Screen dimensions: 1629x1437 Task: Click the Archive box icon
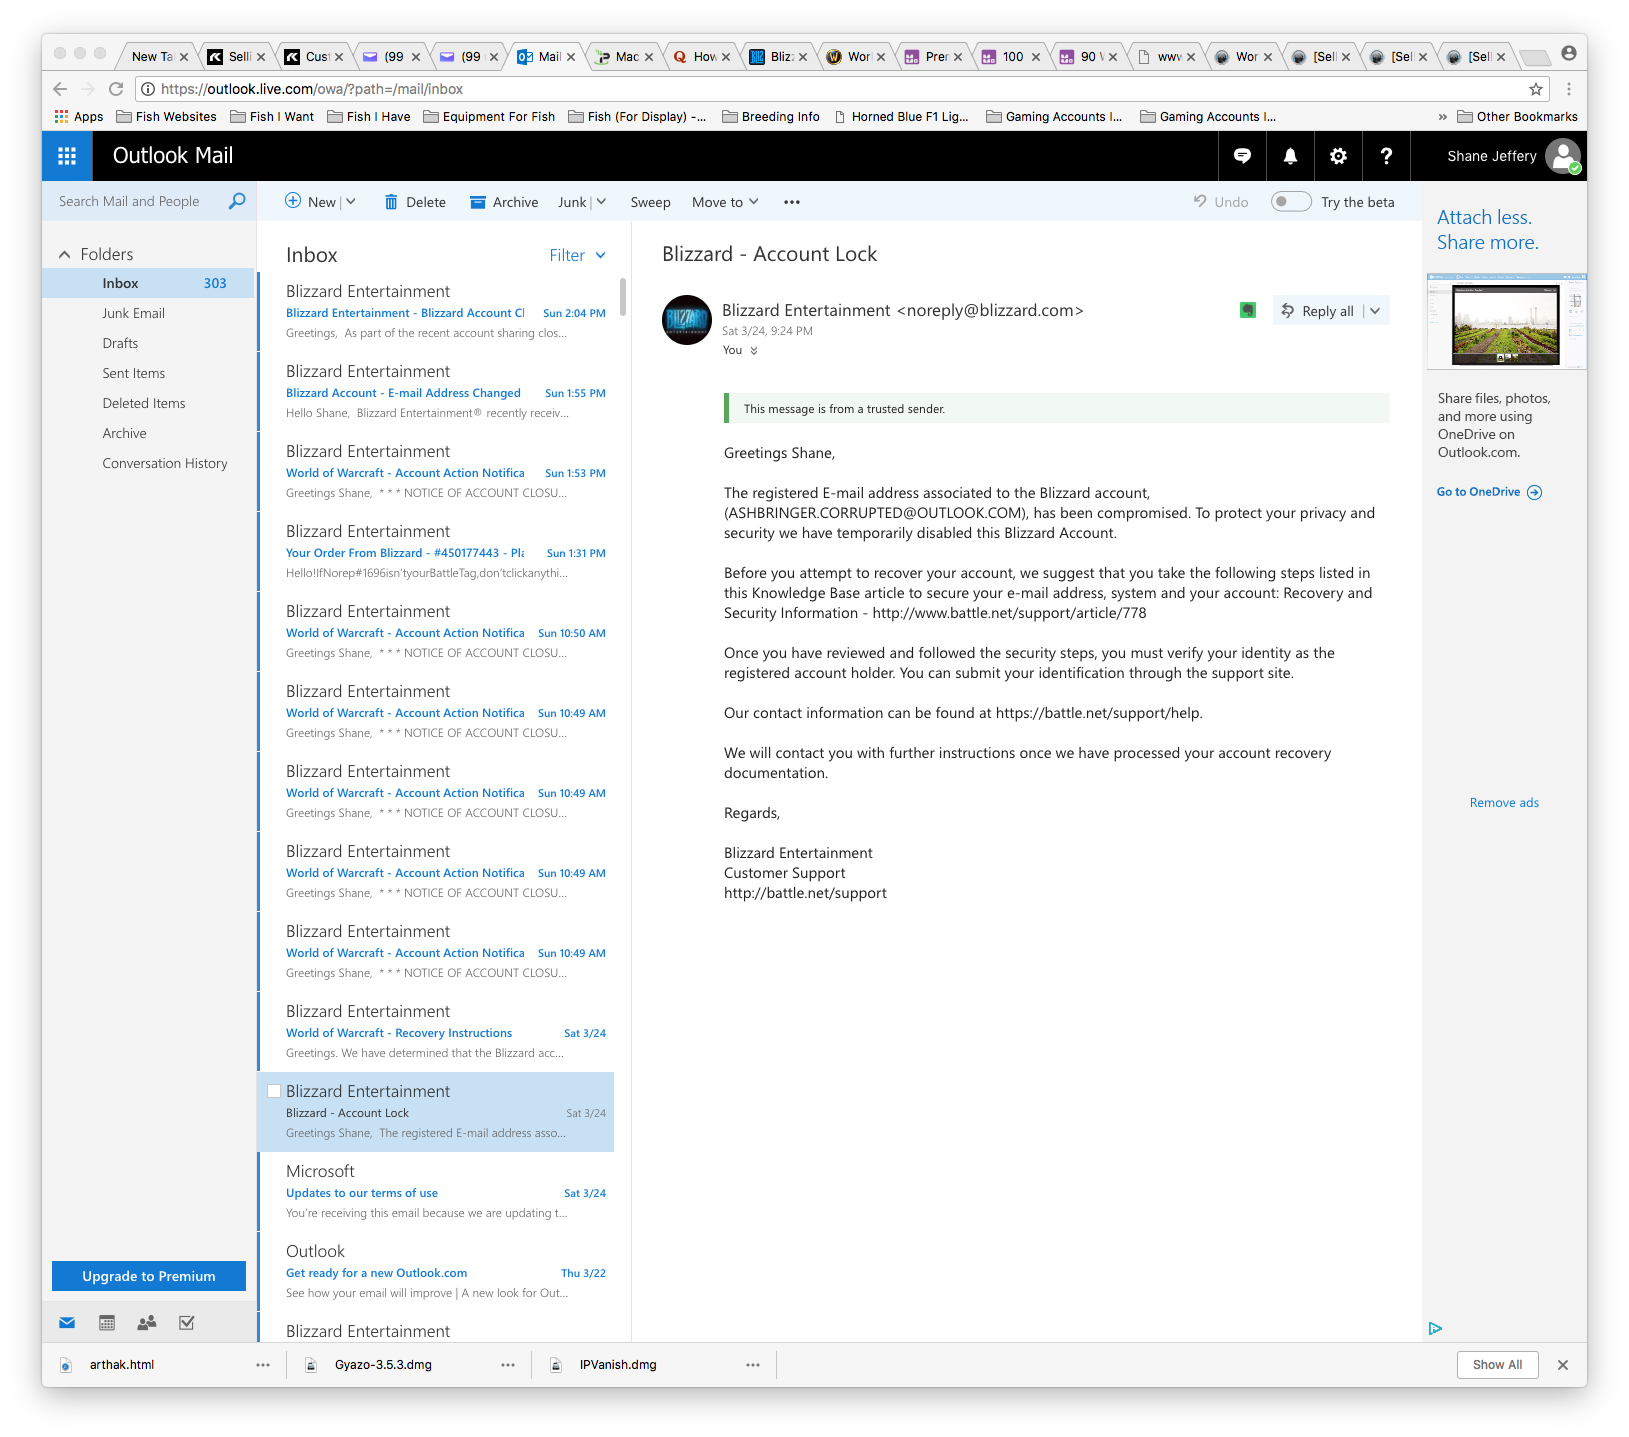tap(478, 202)
